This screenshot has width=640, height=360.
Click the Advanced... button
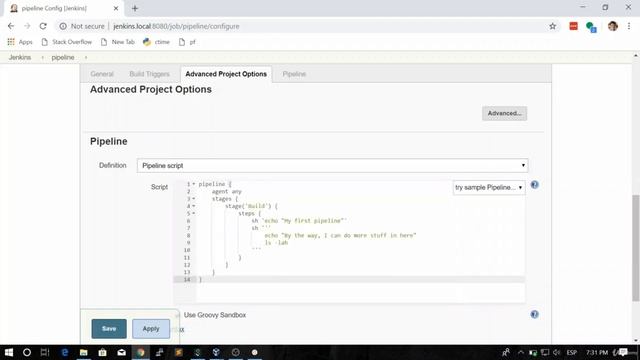(504, 113)
